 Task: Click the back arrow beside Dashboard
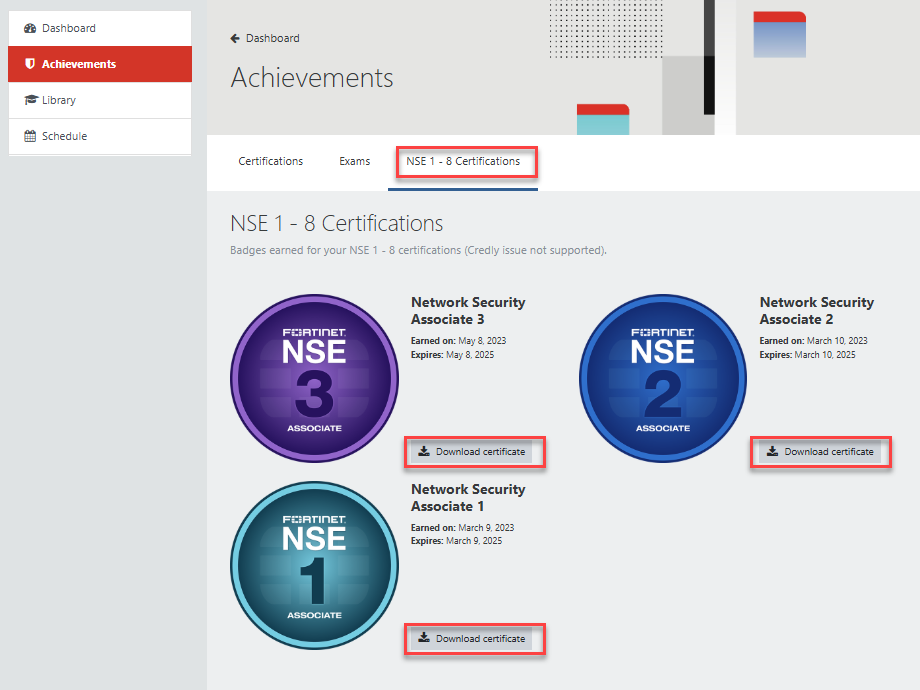(235, 38)
